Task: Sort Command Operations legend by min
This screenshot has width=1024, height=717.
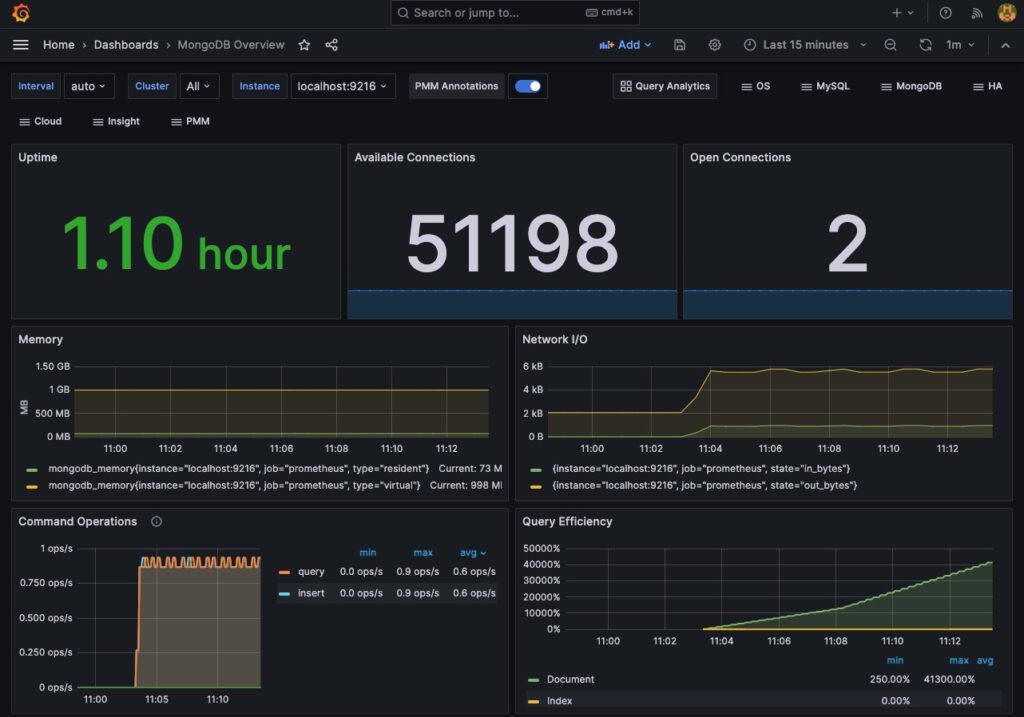Action: point(368,552)
